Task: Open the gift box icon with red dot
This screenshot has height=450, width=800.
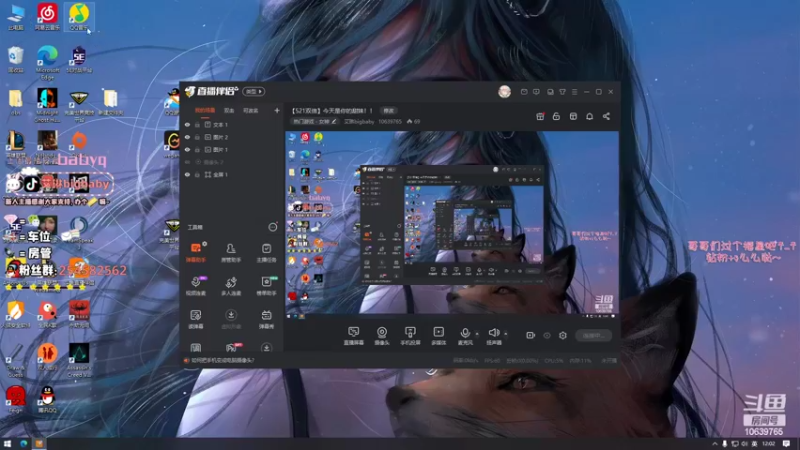Action: [540, 116]
